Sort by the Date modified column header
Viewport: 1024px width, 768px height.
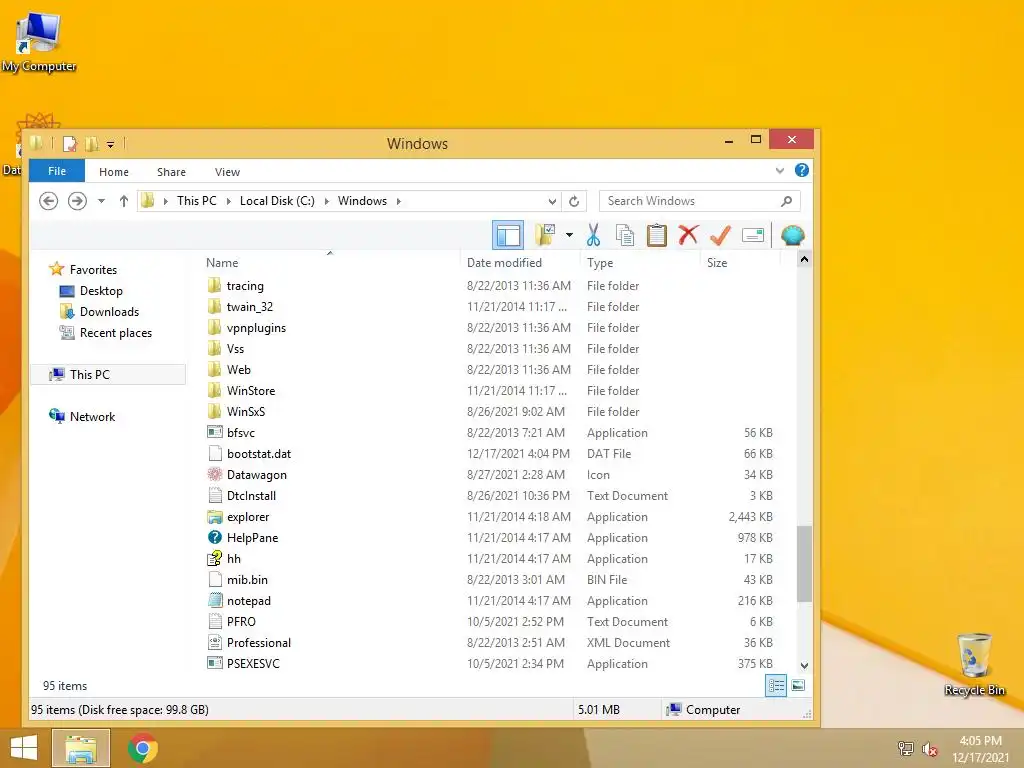tap(504, 263)
